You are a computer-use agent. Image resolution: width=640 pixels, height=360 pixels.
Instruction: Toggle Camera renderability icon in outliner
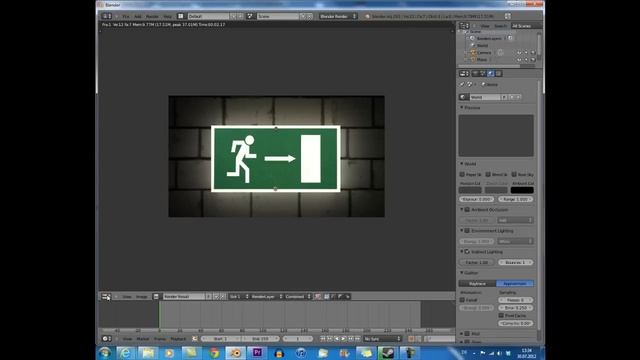pos(533,52)
